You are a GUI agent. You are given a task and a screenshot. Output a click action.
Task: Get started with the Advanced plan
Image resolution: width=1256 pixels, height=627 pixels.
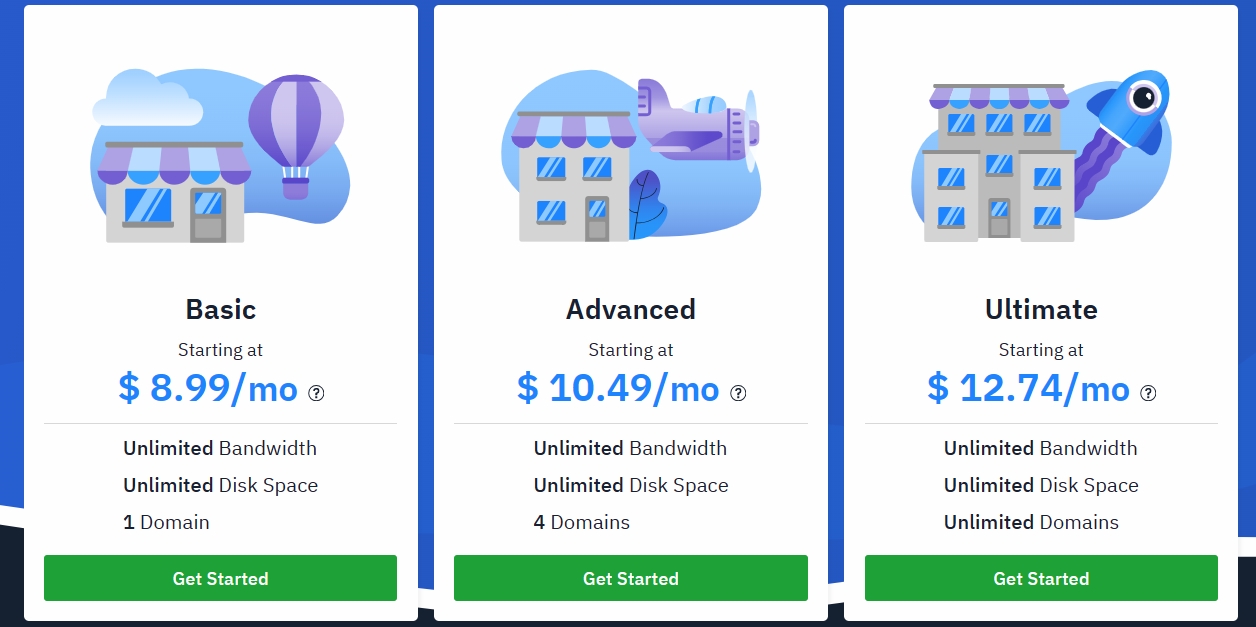631,578
